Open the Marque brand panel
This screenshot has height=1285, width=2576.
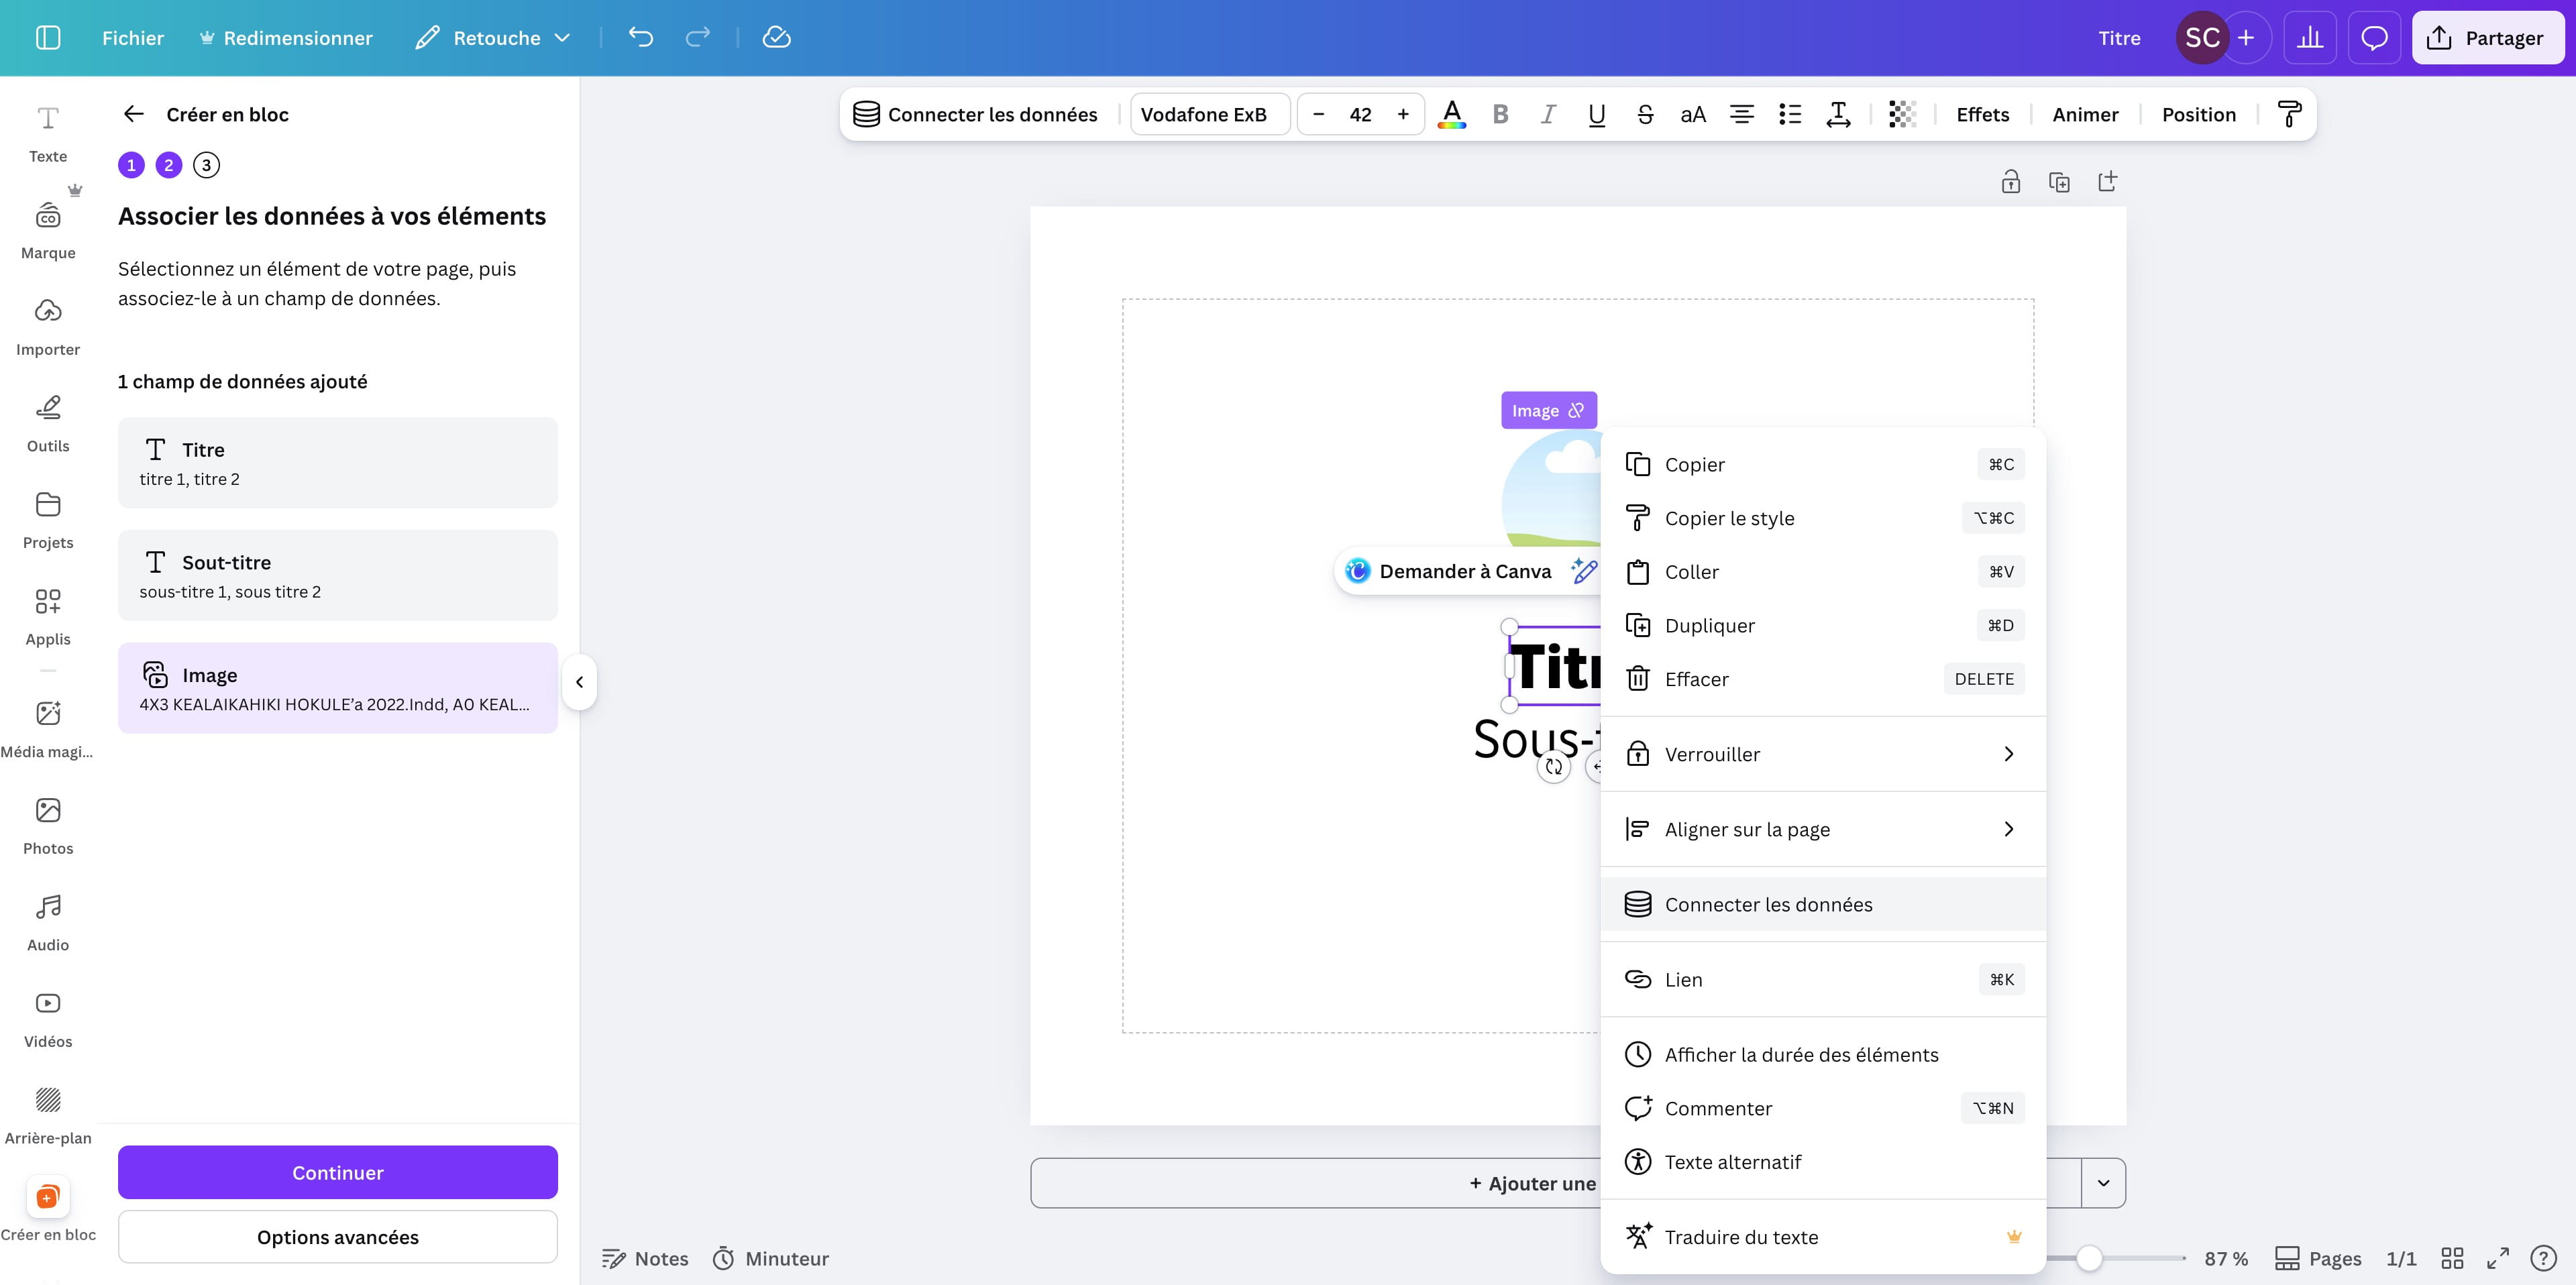pyautogui.click(x=48, y=230)
